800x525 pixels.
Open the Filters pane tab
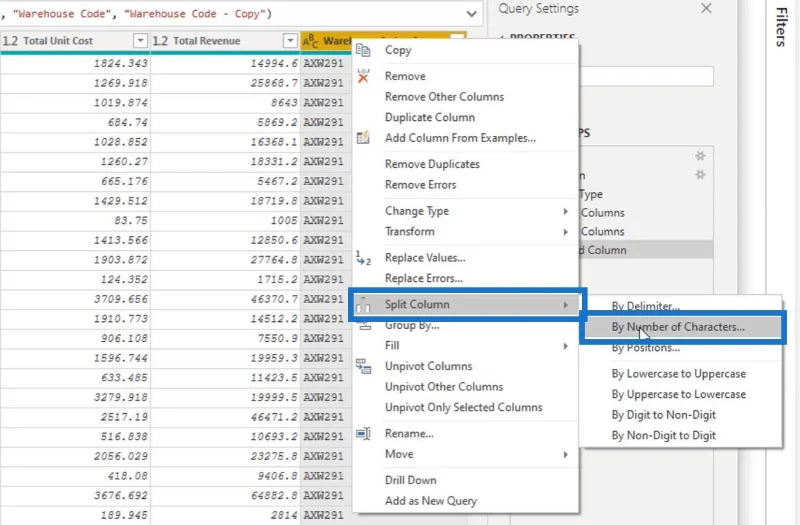[782, 27]
